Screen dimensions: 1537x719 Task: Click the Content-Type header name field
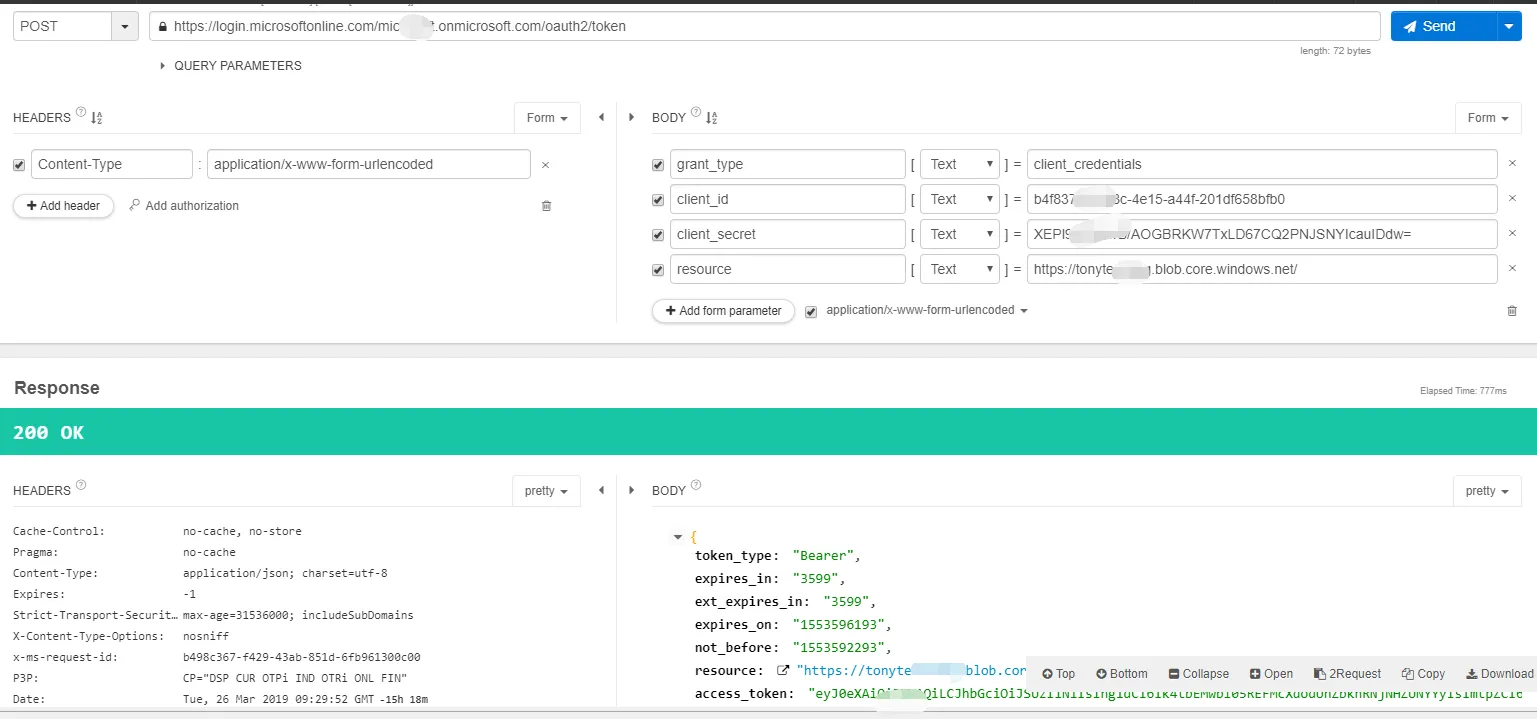[x=112, y=164]
